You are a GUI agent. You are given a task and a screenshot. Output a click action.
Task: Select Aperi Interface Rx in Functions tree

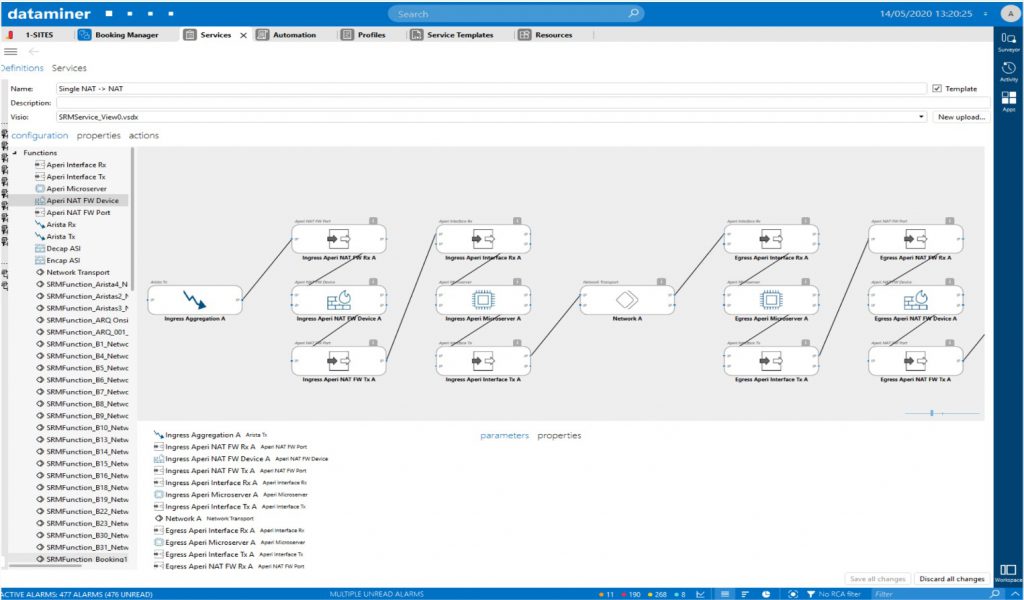coord(76,165)
